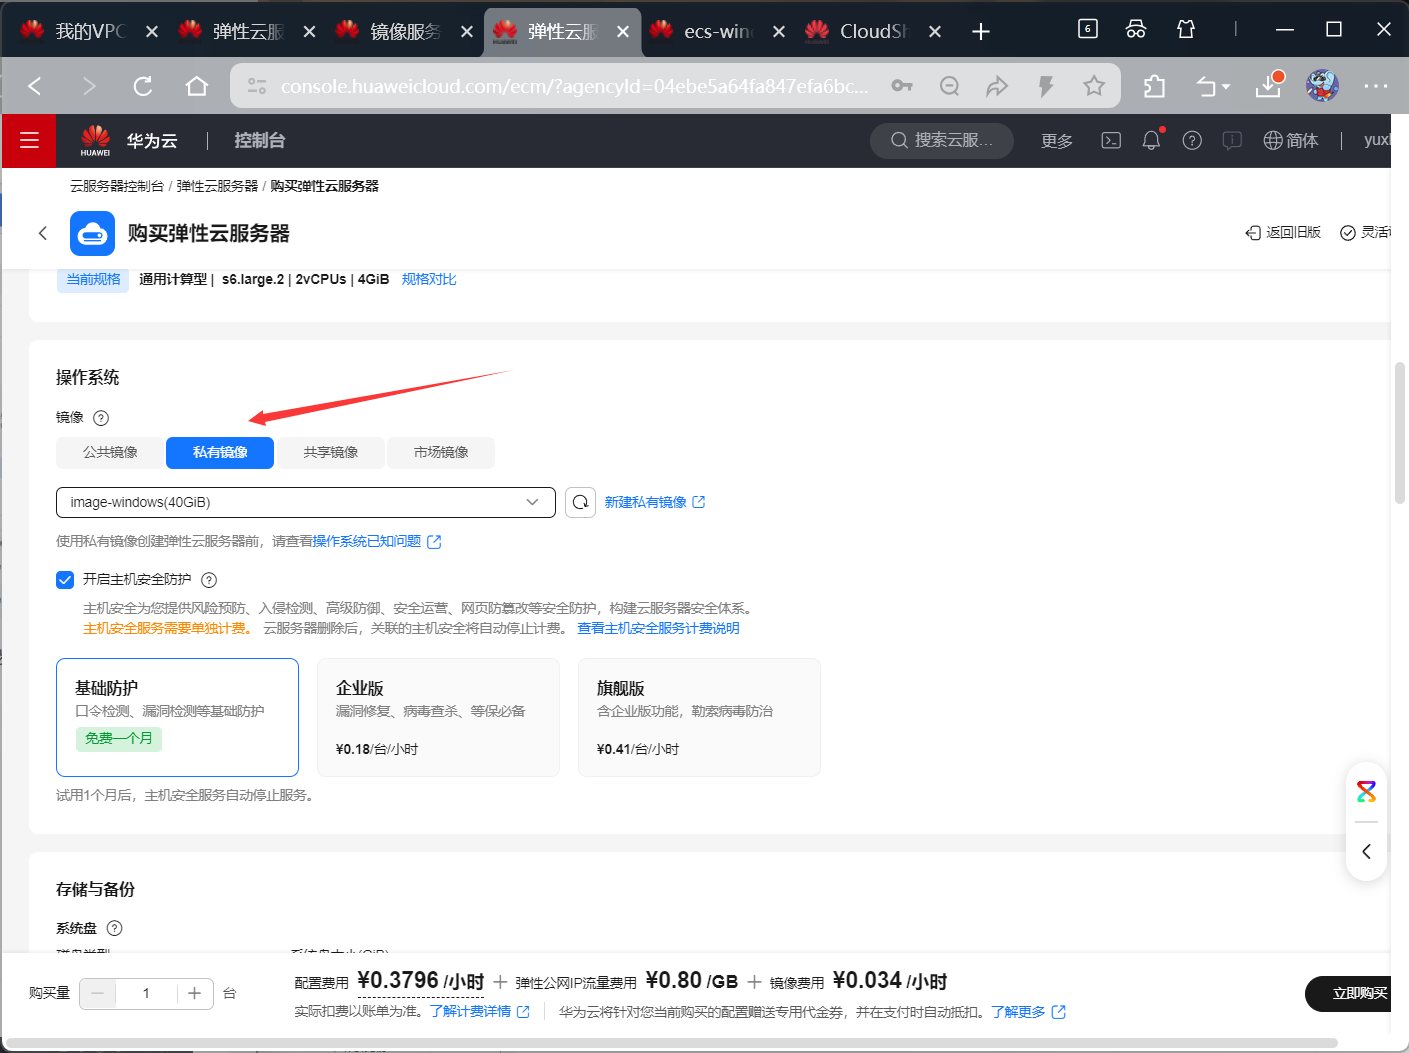
Task: Switch to the ecs-win browser tab
Action: click(718, 31)
